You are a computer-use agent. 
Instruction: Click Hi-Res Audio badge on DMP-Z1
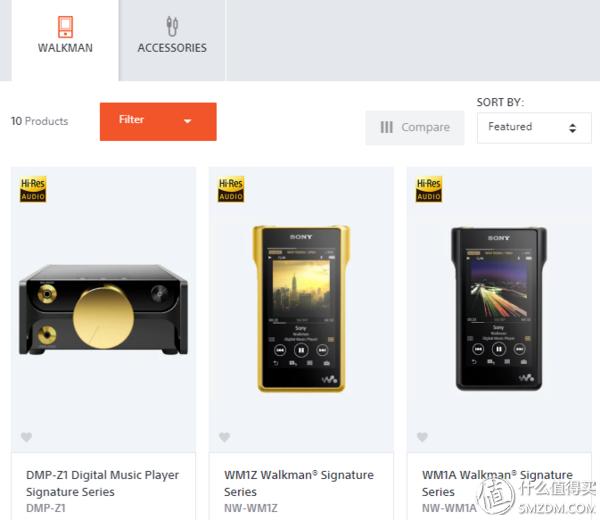coord(33,189)
